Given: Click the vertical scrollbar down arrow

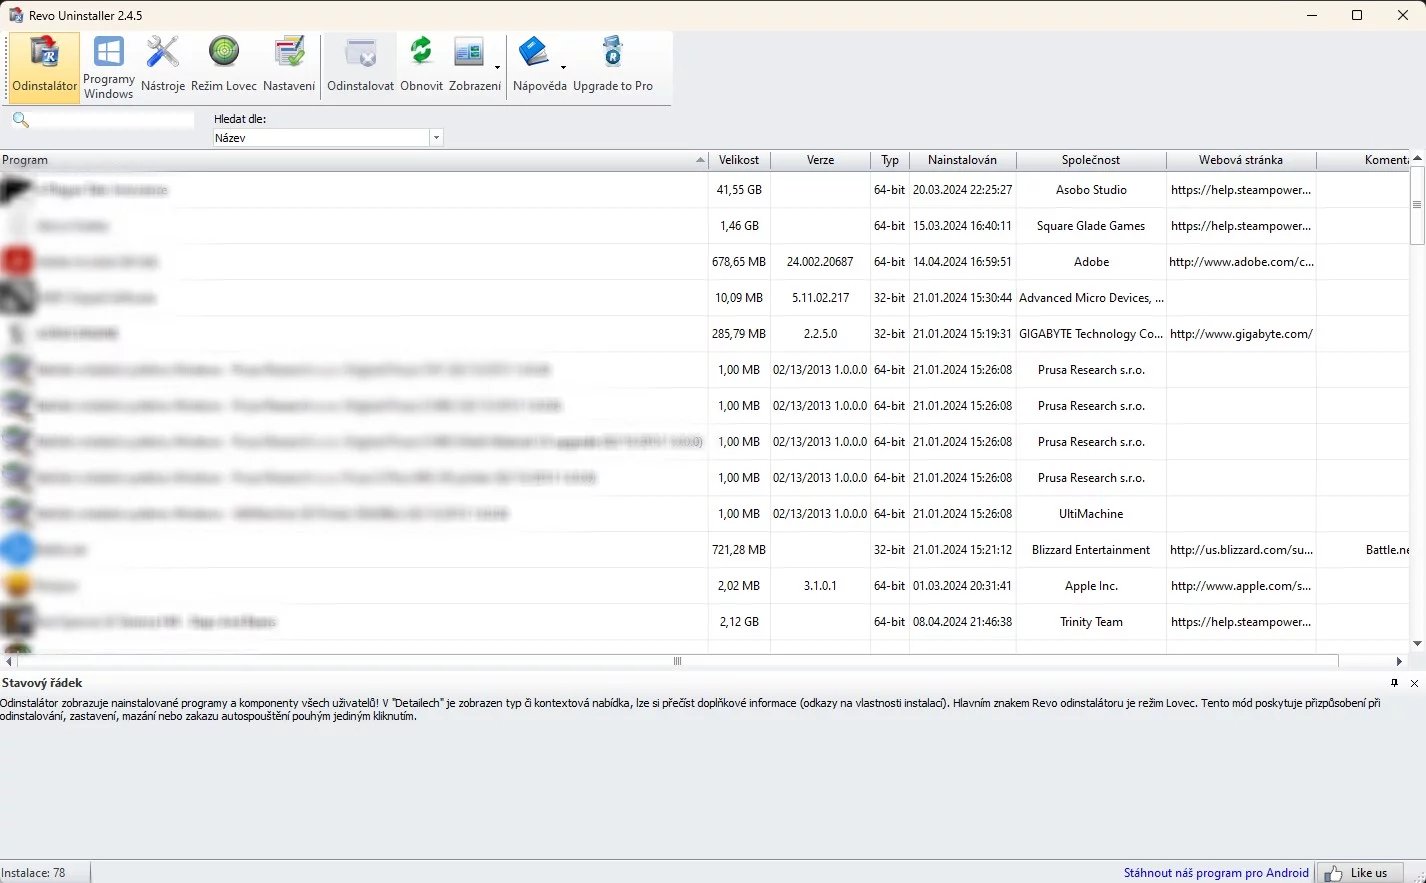Looking at the screenshot, I should [x=1417, y=644].
